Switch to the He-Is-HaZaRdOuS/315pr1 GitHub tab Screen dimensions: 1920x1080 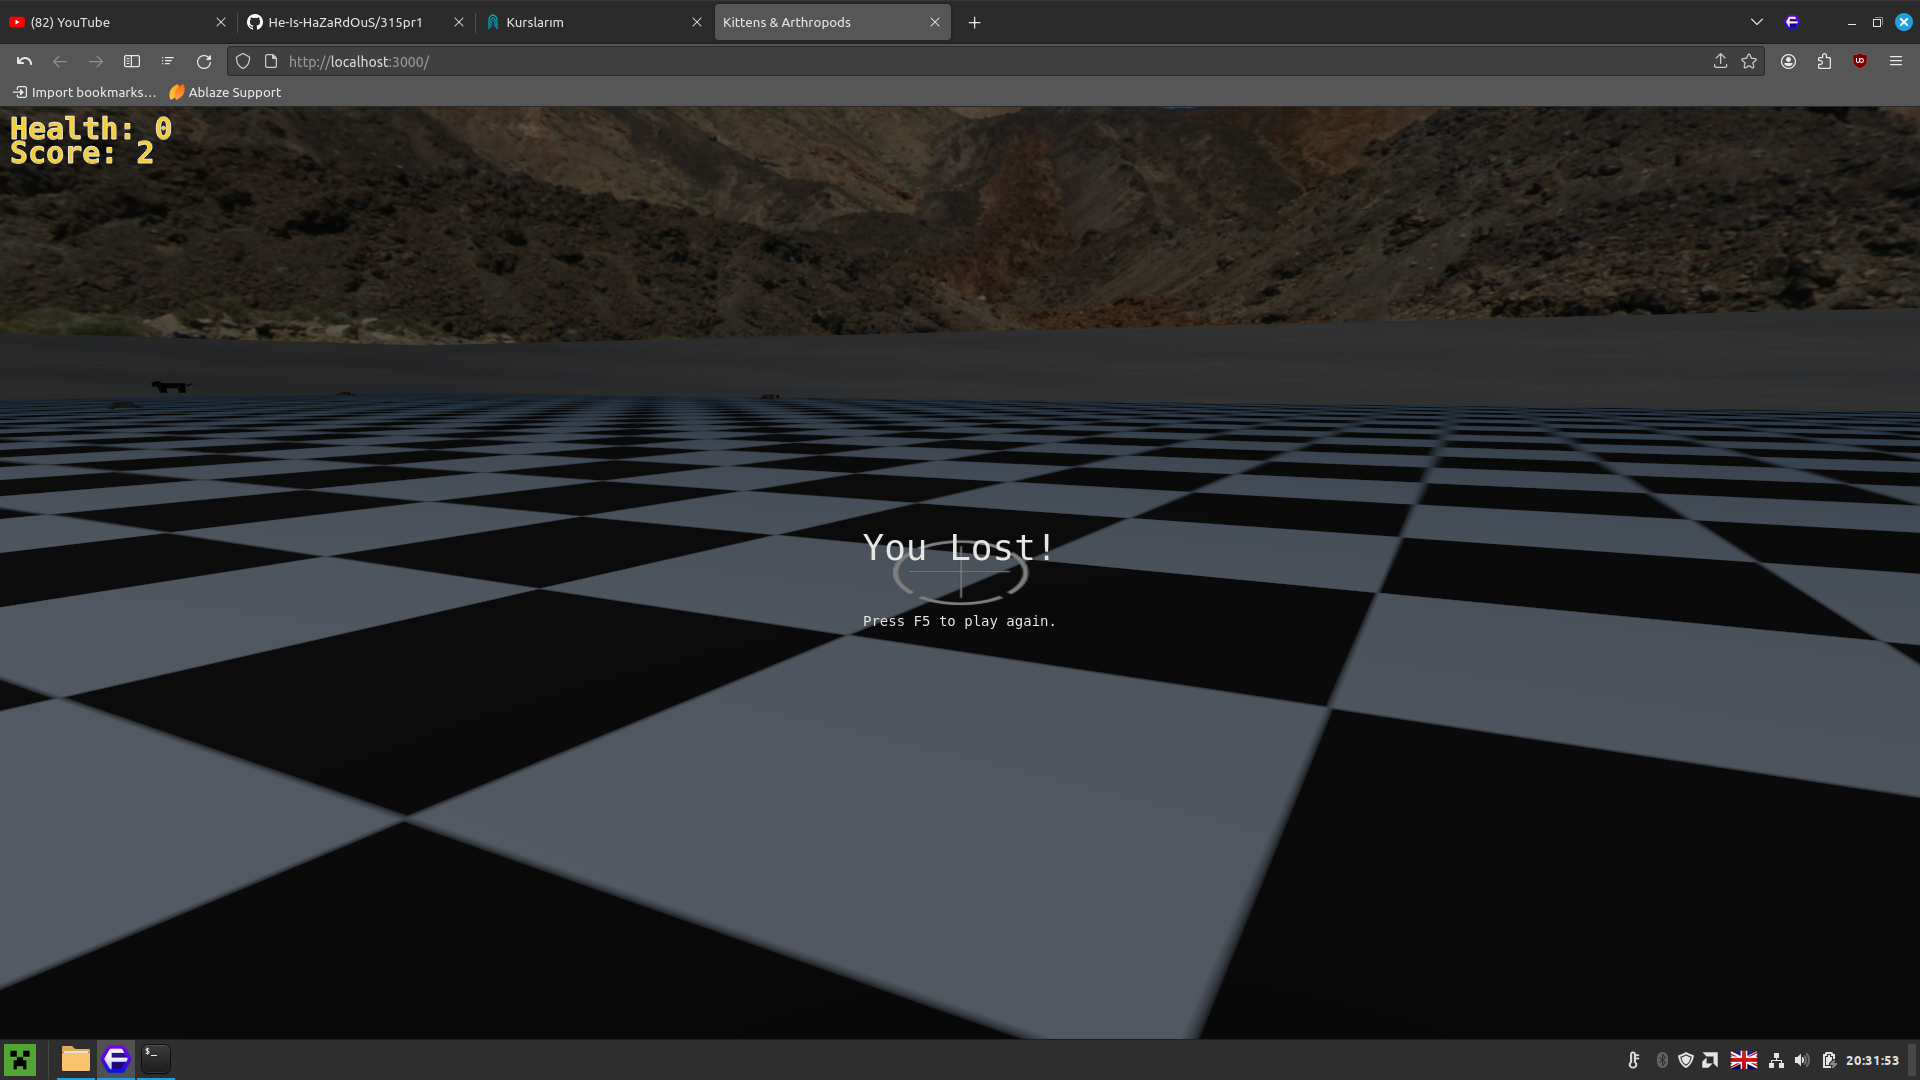tap(345, 22)
